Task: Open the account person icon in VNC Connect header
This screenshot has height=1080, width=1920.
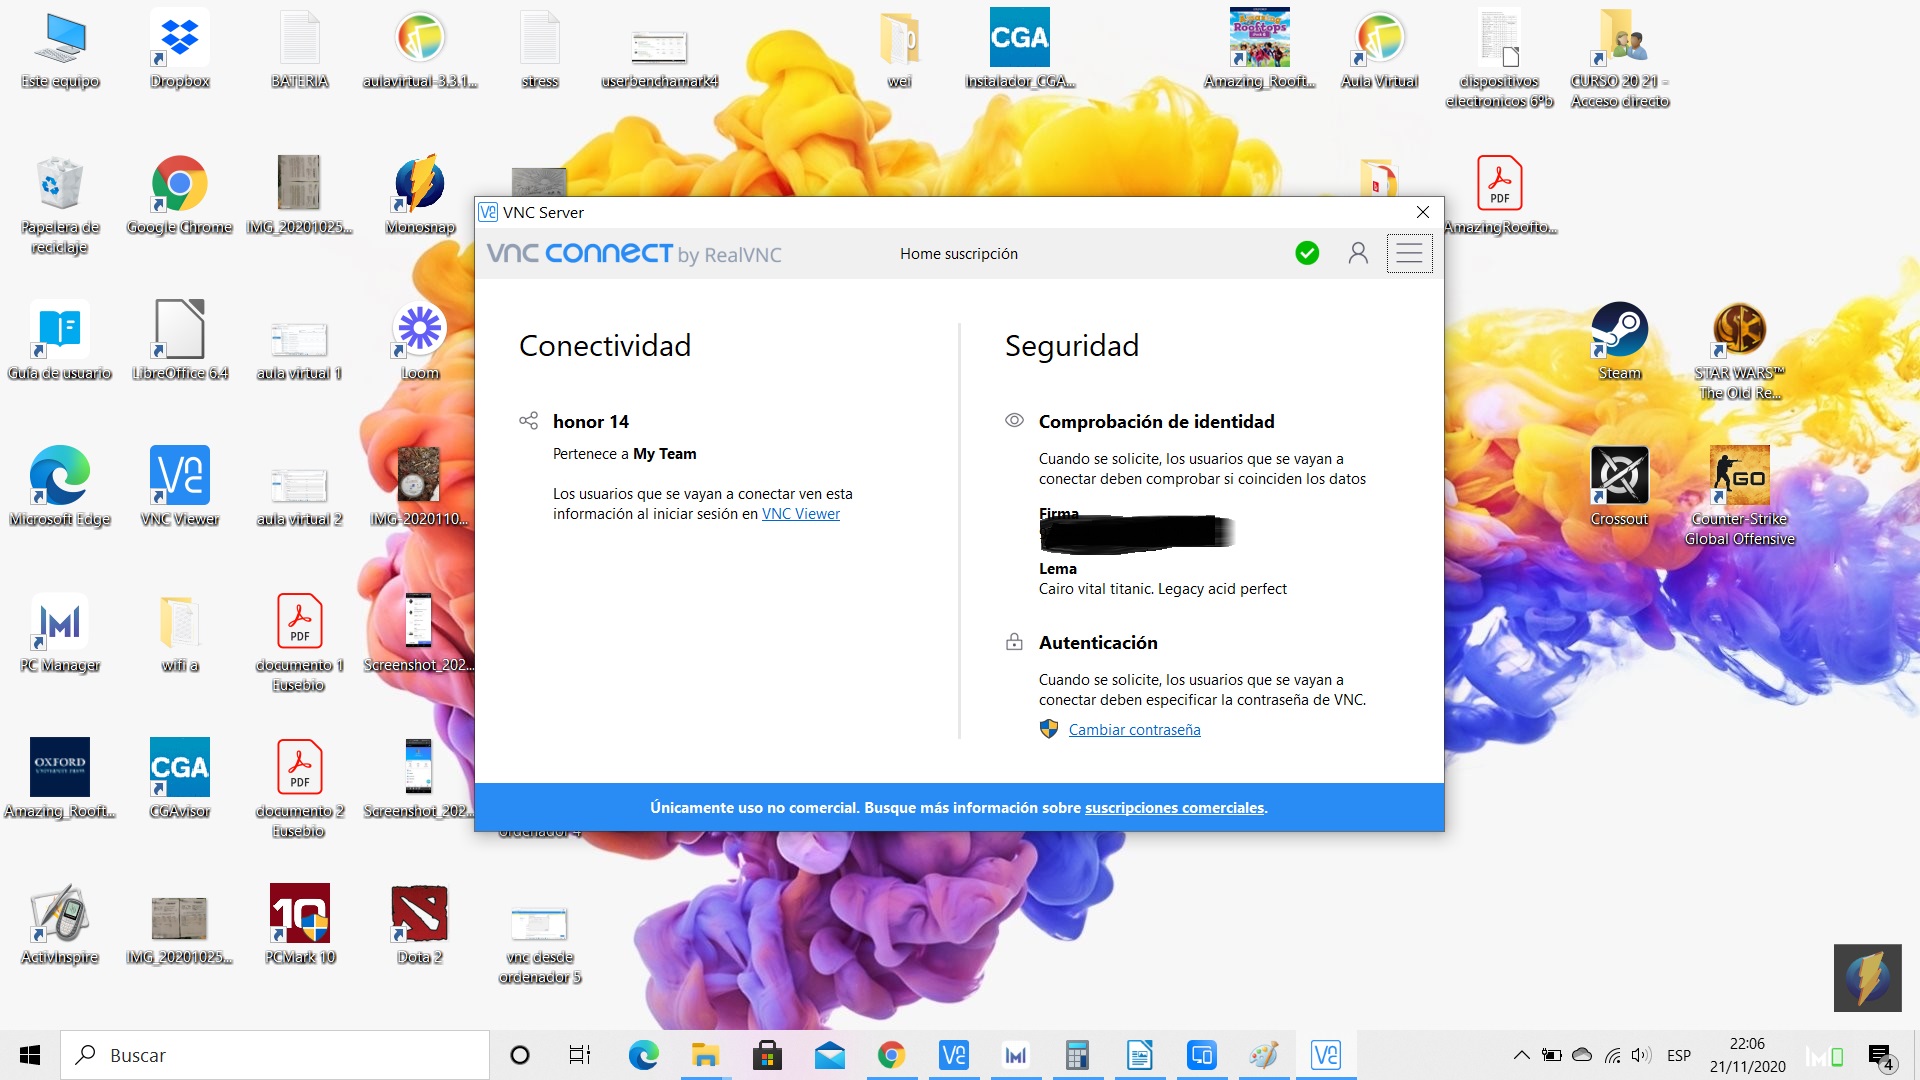Action: tap(1357, 253)
